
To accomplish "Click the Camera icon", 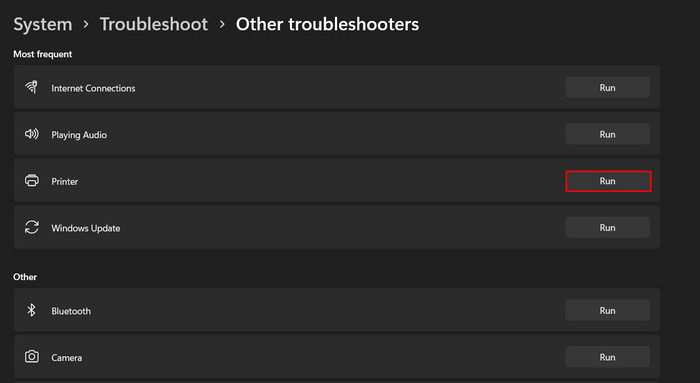I will [32, 357].
